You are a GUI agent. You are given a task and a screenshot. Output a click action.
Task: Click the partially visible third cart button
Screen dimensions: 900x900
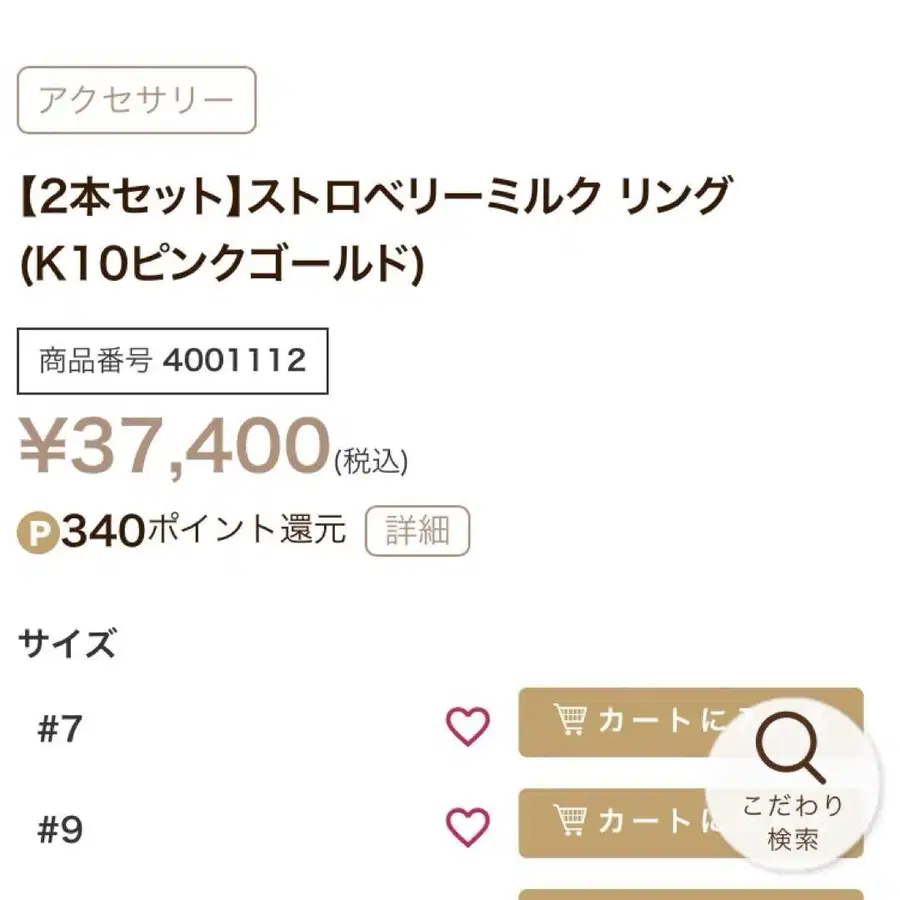tap(691, 894)
